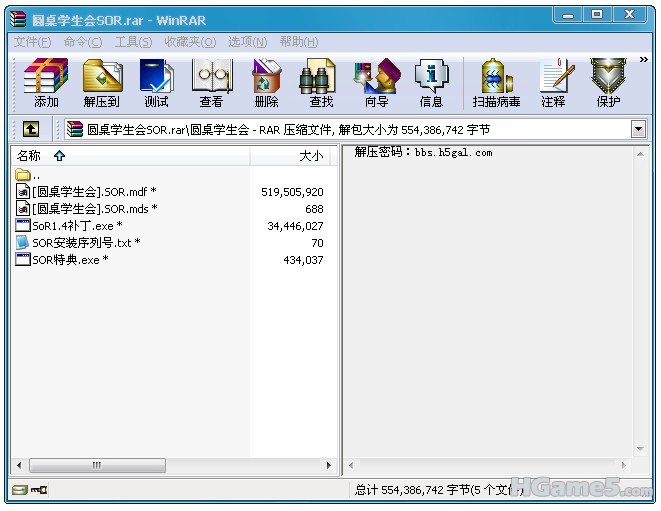
Task: Click file list scroll right arrow
Action: point(328,465)
